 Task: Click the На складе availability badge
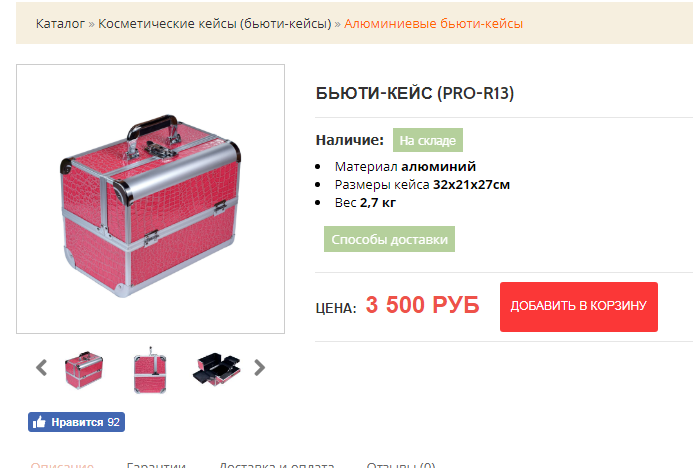pyautogui.click(x=427, y=140)
